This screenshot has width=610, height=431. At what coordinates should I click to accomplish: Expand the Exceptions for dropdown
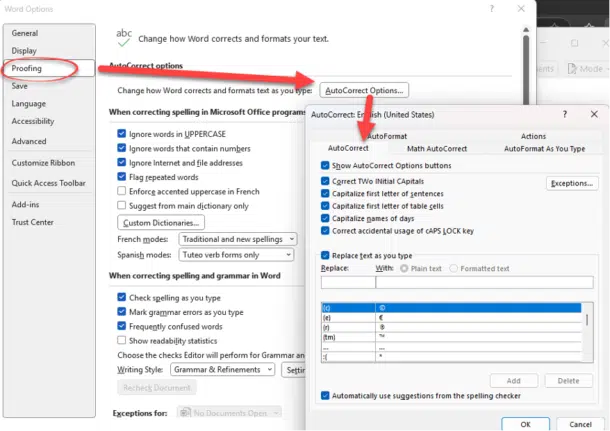tap(229, 413)
